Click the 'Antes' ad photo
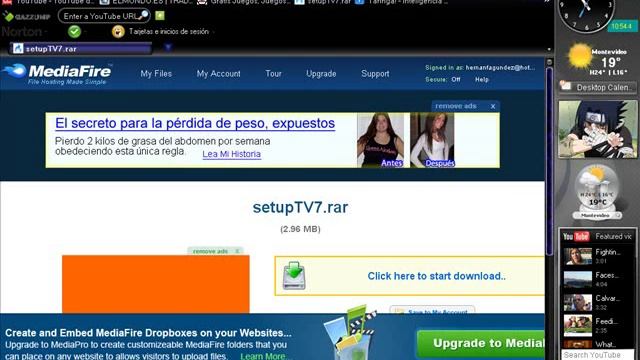Viewport: 640px width, 360px height. tap(380, 140)
